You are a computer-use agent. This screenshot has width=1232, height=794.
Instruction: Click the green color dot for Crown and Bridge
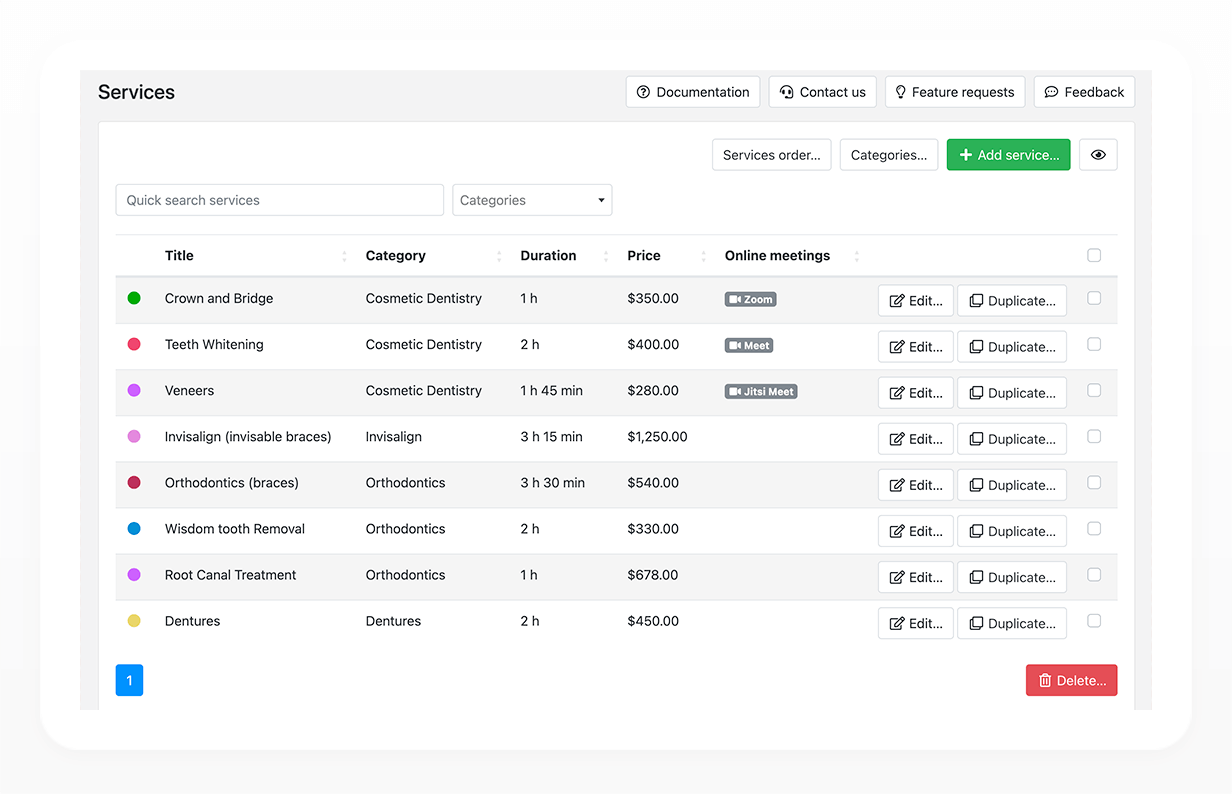(134, 298)
